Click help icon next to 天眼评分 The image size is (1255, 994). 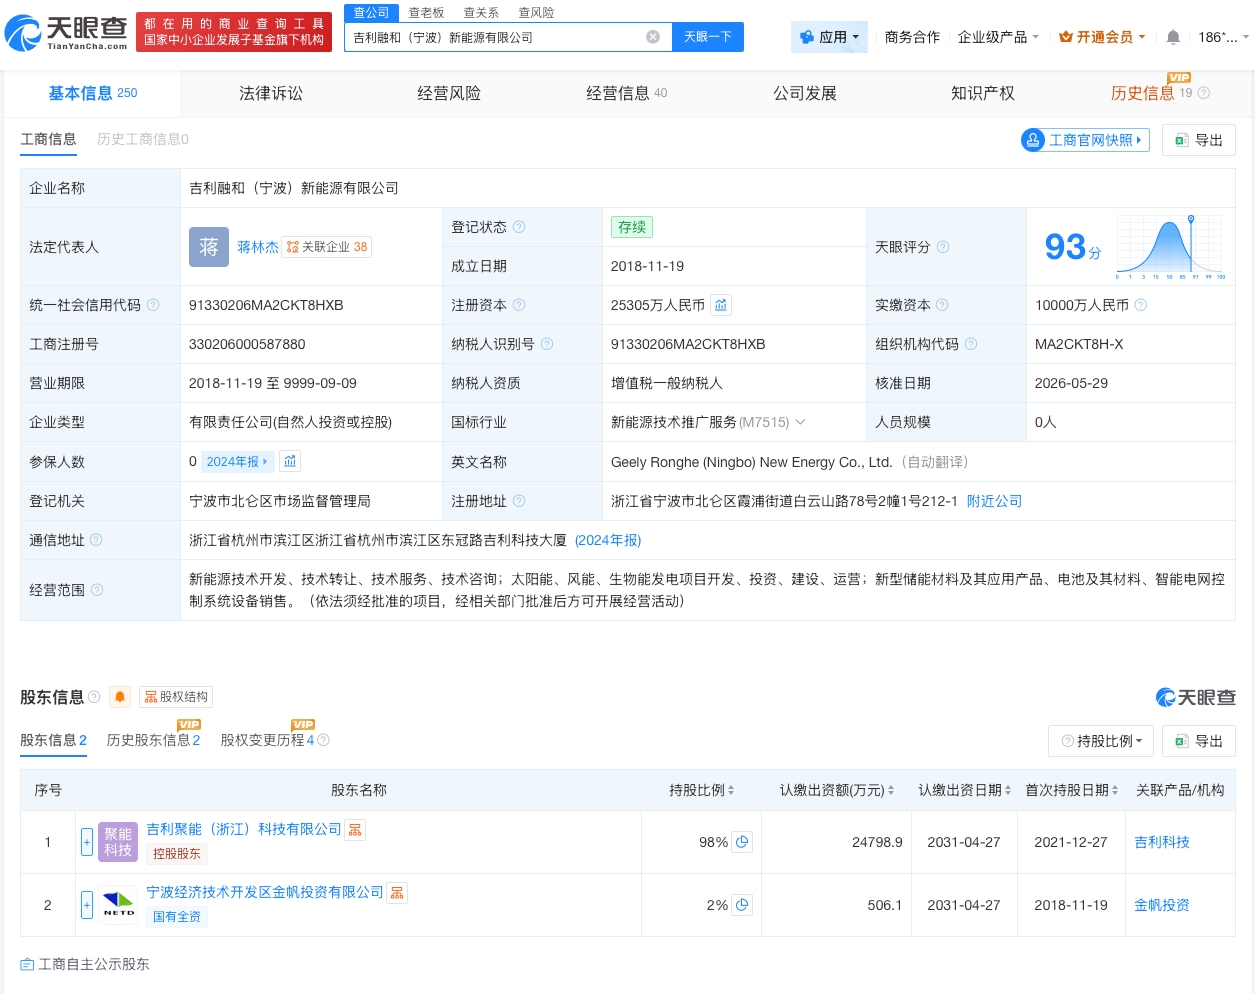pyautogui.click(x=943, y=247)
